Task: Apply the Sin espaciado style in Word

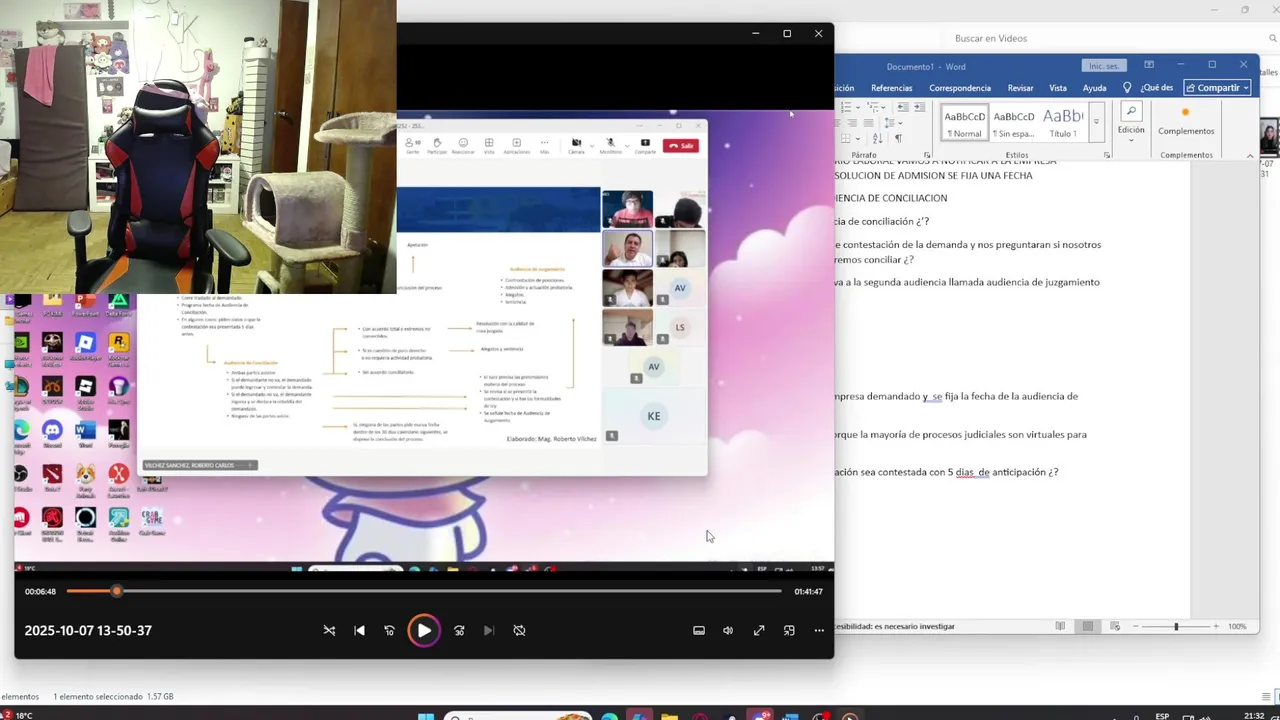Action: tap(1014, 123)
